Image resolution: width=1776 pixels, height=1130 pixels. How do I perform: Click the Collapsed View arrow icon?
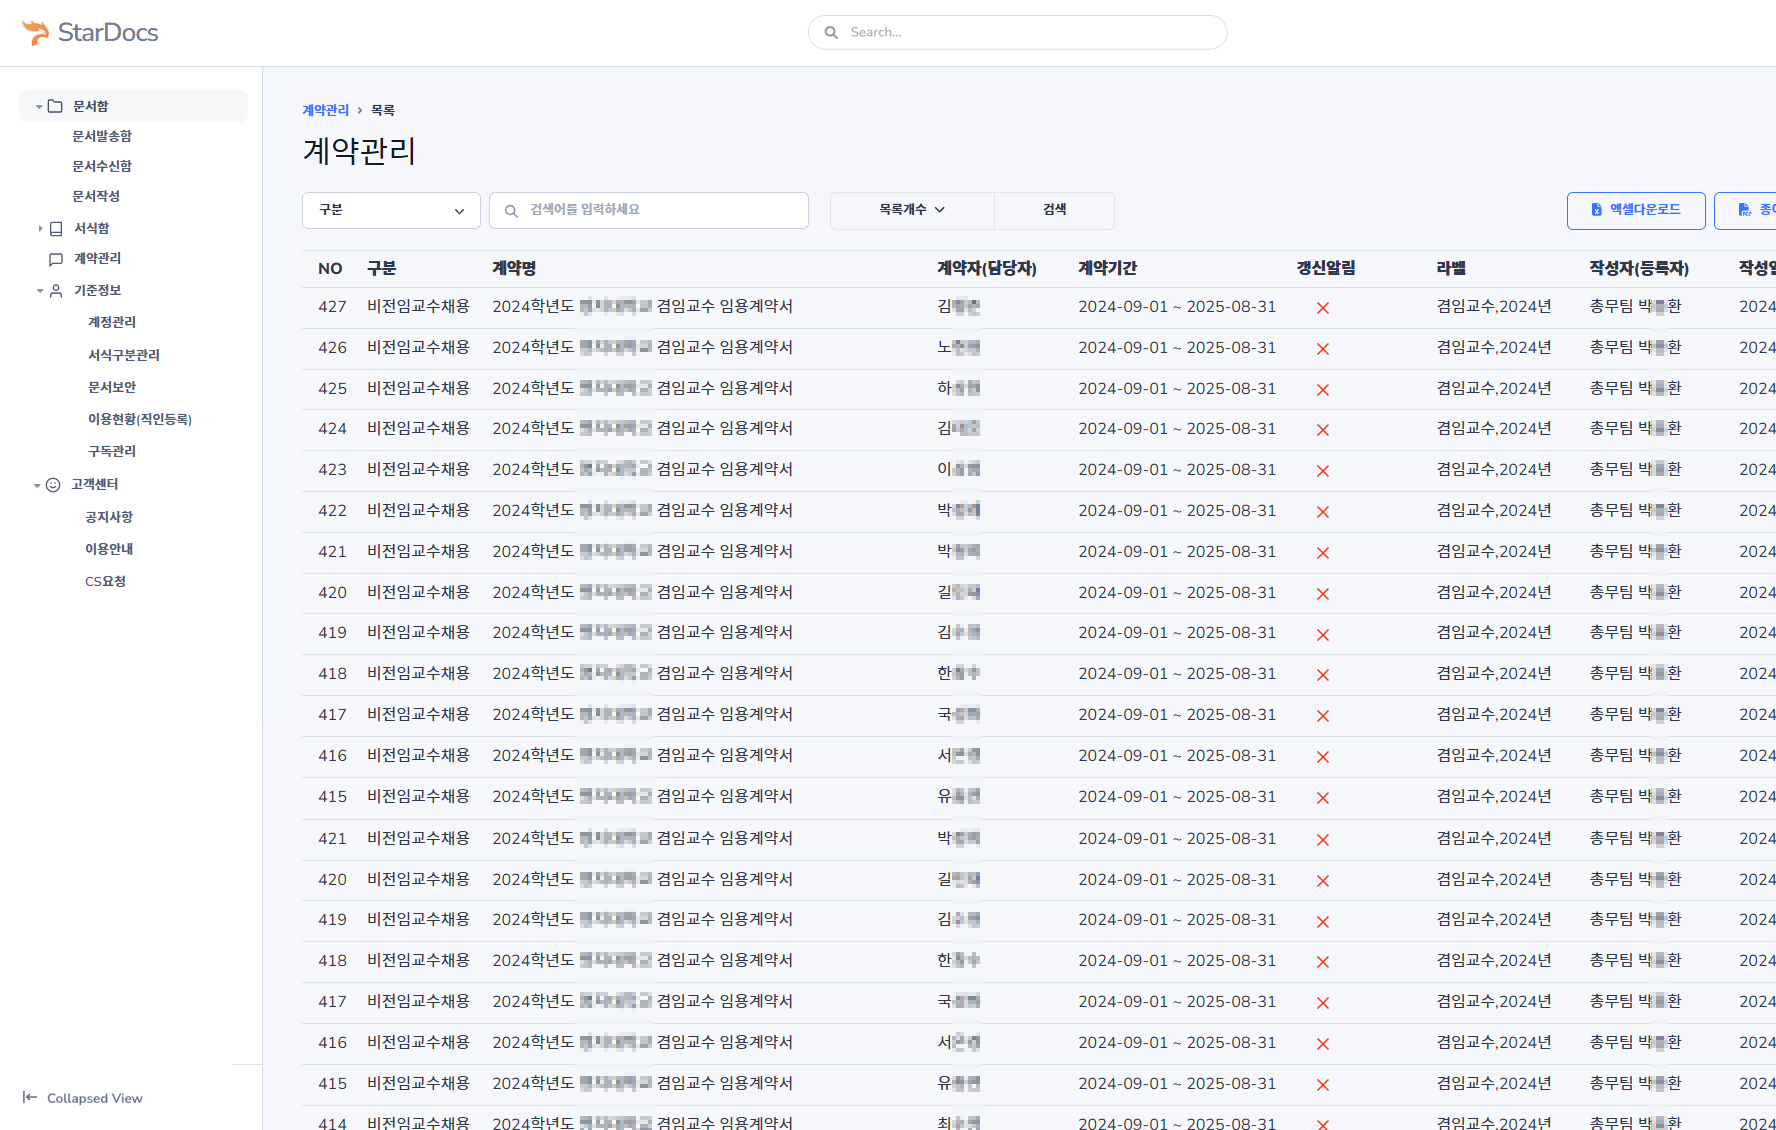pos(30,1097)
